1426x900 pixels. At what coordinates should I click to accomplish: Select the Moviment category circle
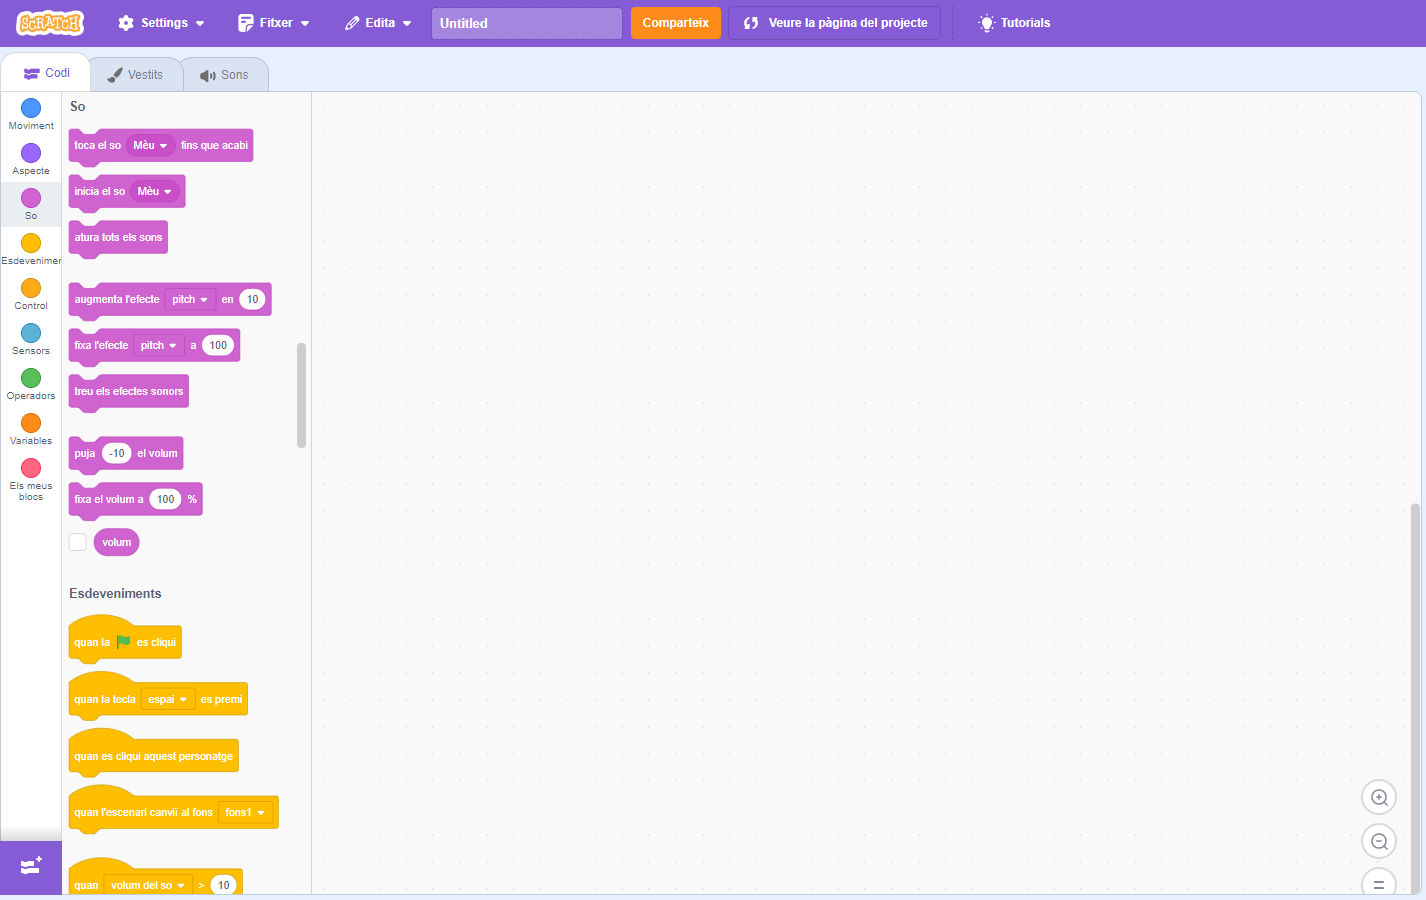[x=31, y=108]
